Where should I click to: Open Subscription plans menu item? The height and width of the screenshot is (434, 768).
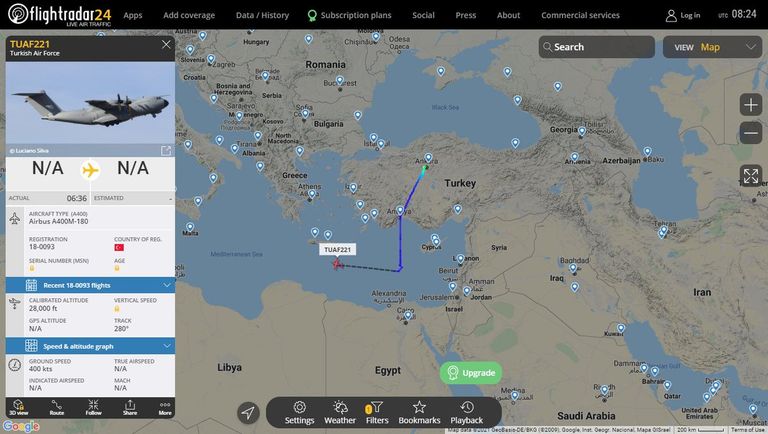349,15
